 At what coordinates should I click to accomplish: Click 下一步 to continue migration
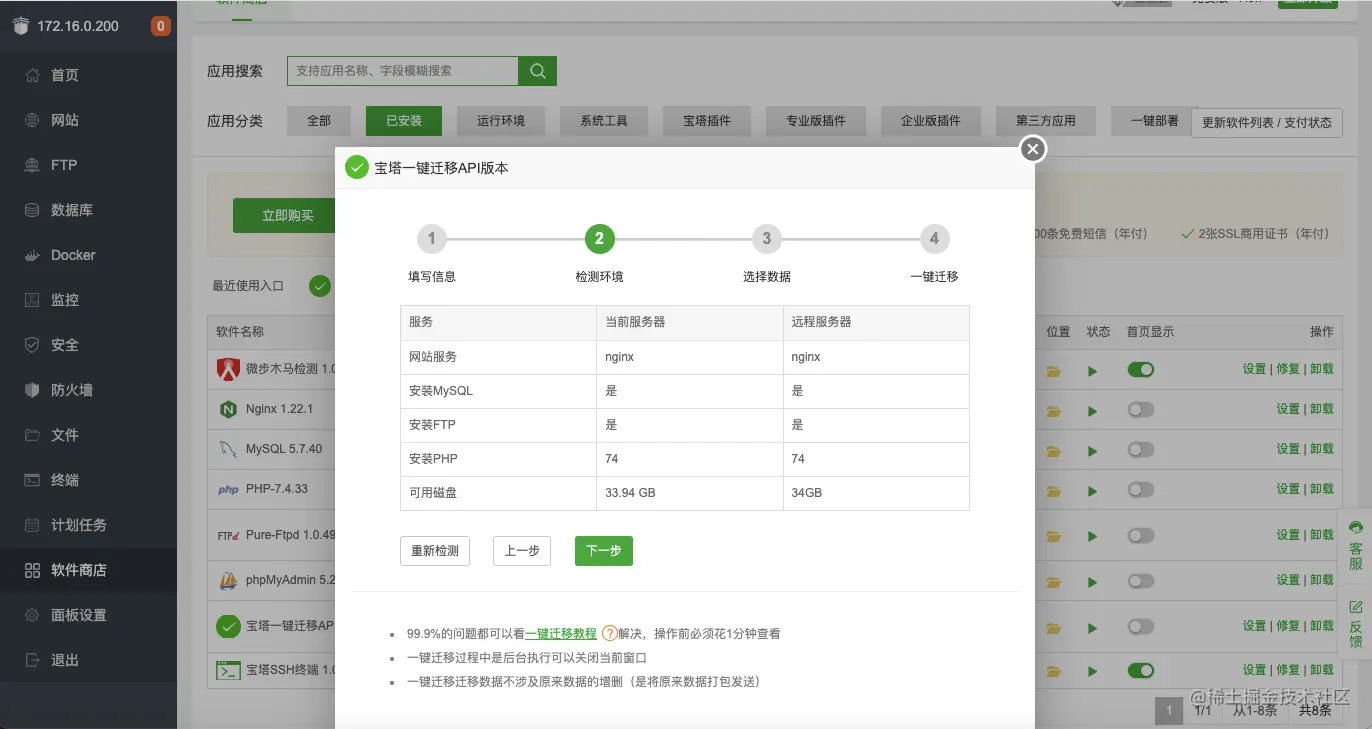point(604,551)
